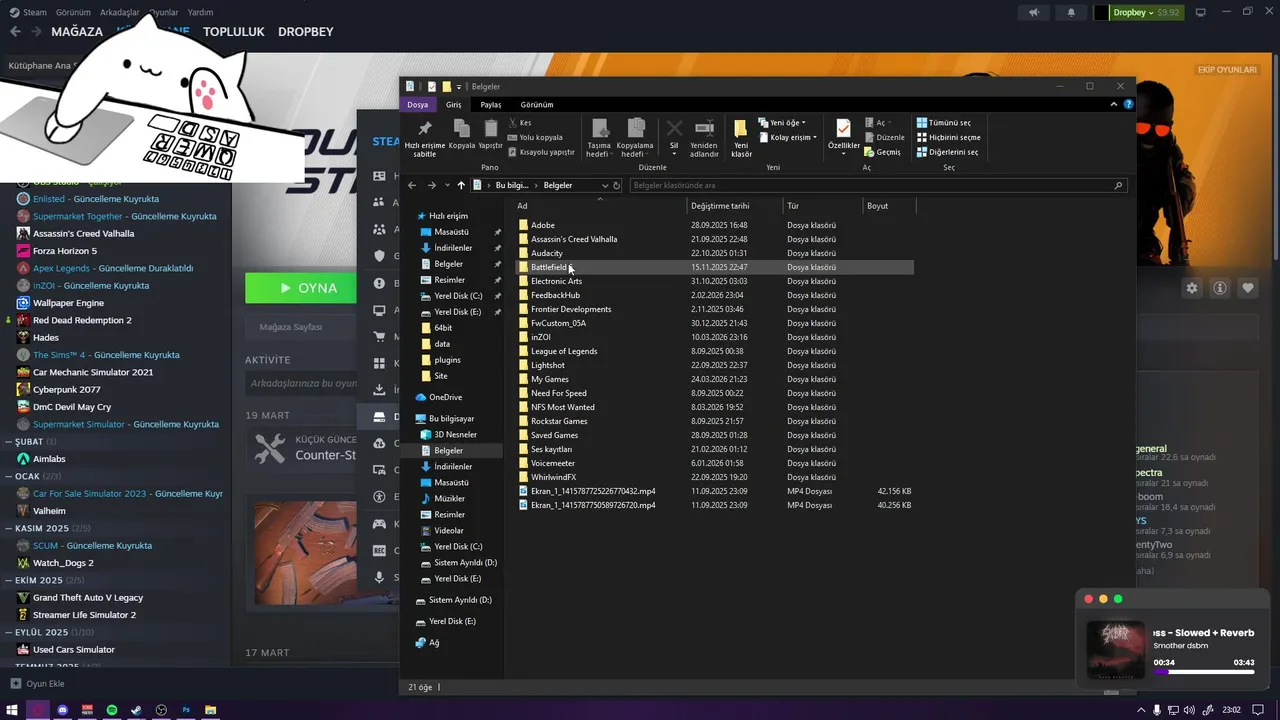Open the Yardım menu in Steam

point(200,12)
